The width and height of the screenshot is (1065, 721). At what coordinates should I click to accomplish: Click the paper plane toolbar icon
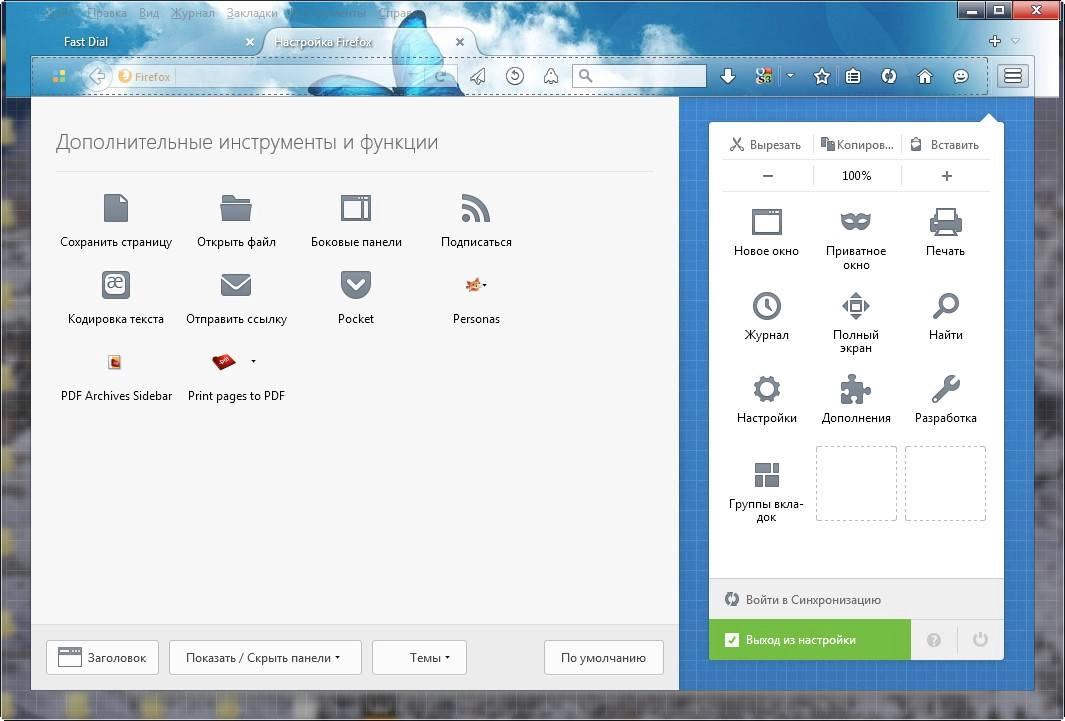(x=478, y=76)
